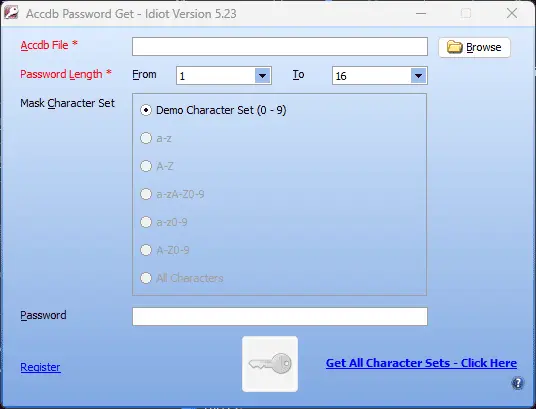
Task: Click the Accdb File label
Action: (49, 45)
